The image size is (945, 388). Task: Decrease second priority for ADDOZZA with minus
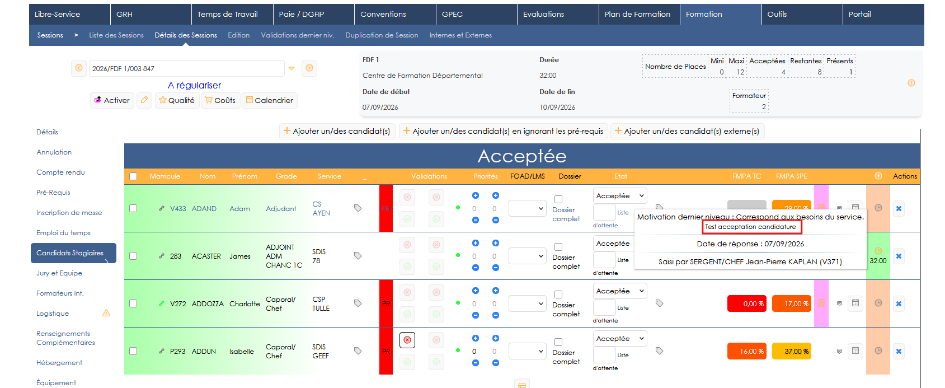pyautogui.click(x=495, y=314)
